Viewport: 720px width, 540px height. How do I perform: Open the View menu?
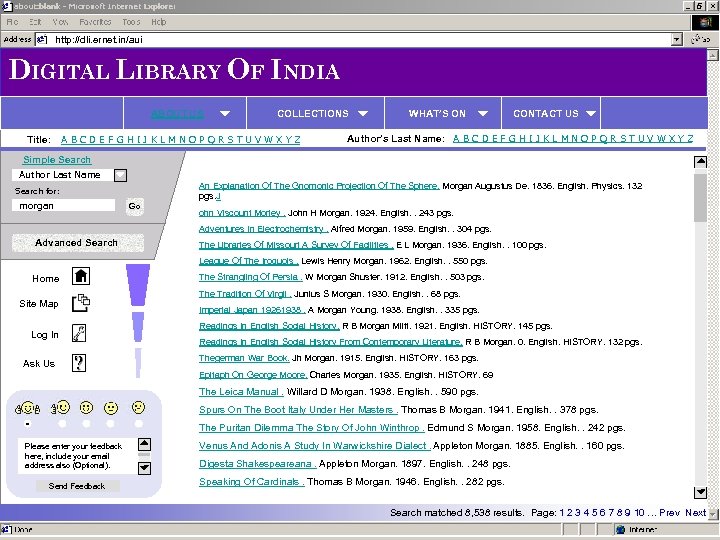(x=60, y=22)
